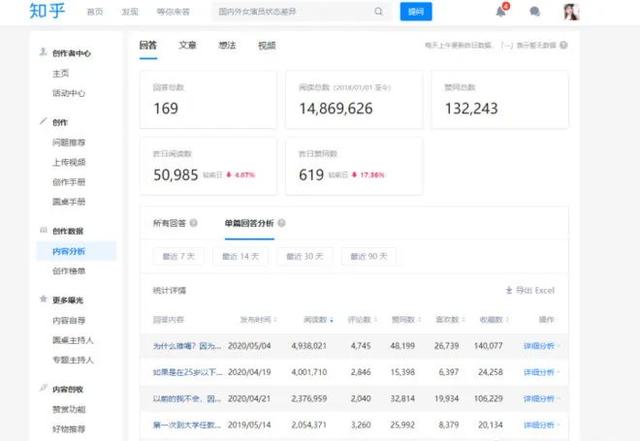The width and height of the screenshot is (640, 441).
Task: Open the answer titled 如果是在25岁以下...
Action: pos(187,372)
